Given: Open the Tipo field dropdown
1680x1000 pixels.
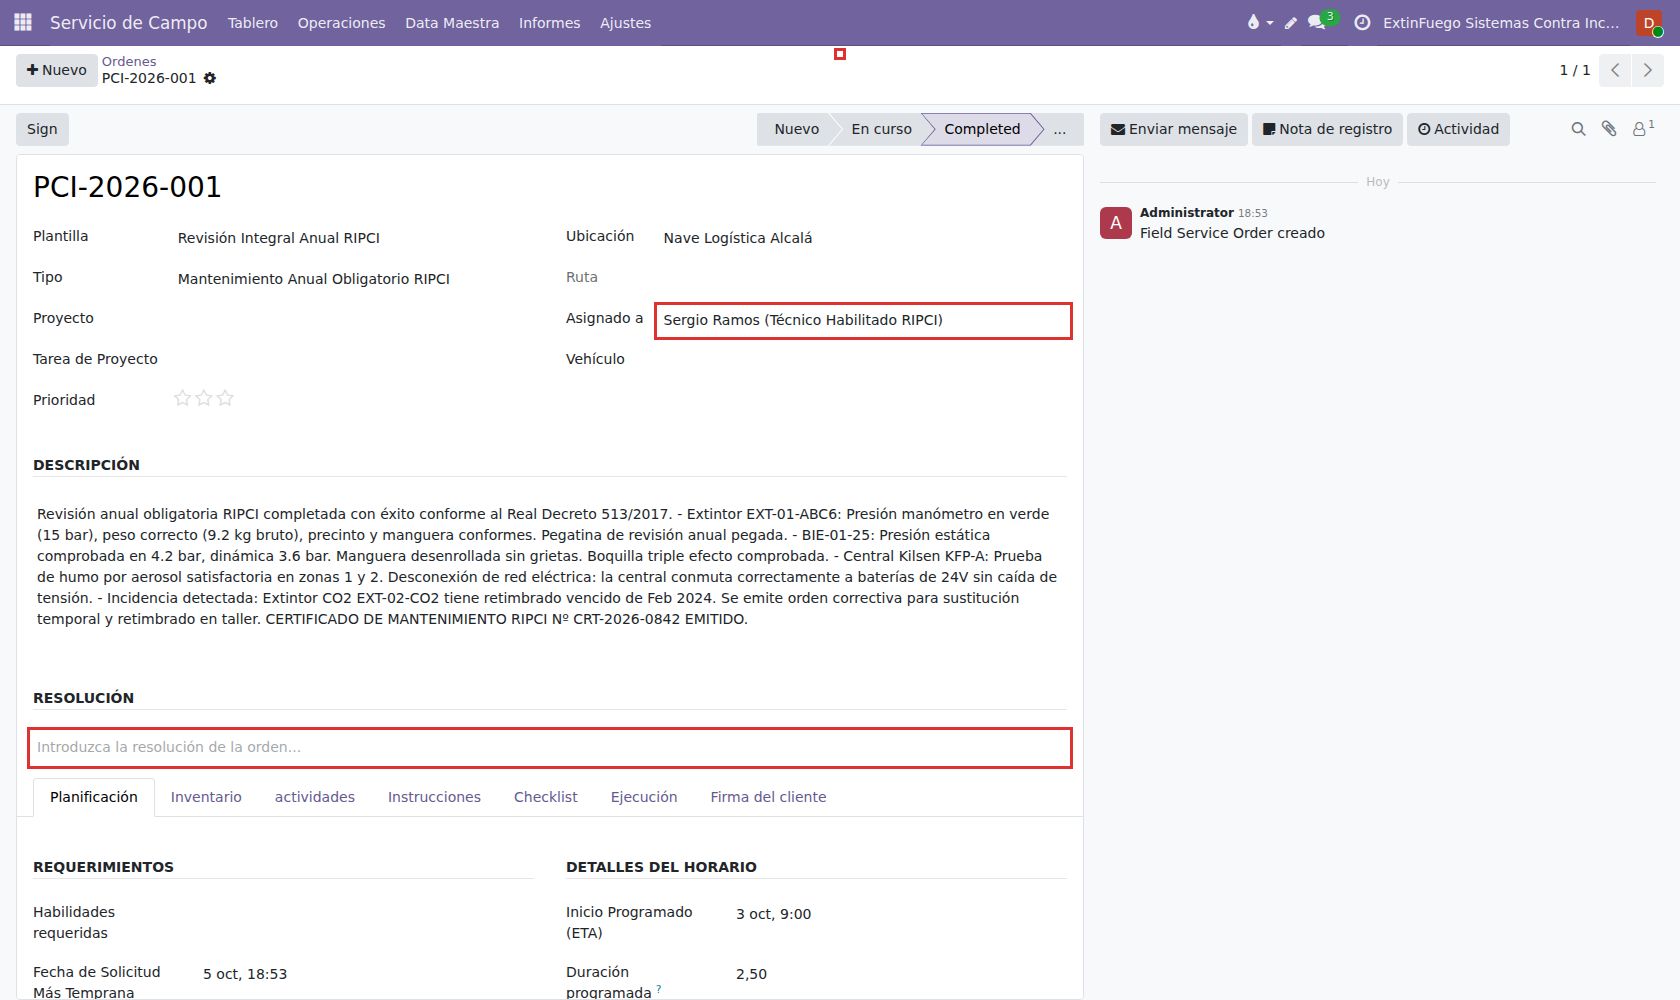Looking at the screenshot, I should [x=355, y=279].
